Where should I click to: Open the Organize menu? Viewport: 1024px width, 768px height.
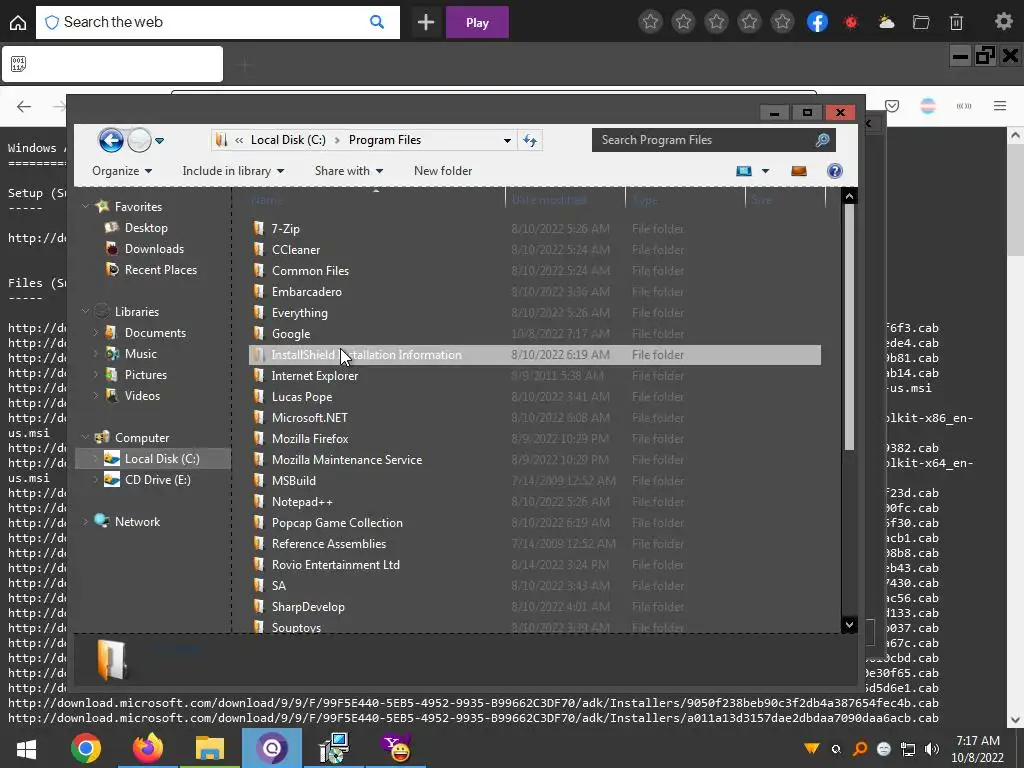[x=121, y=170]
